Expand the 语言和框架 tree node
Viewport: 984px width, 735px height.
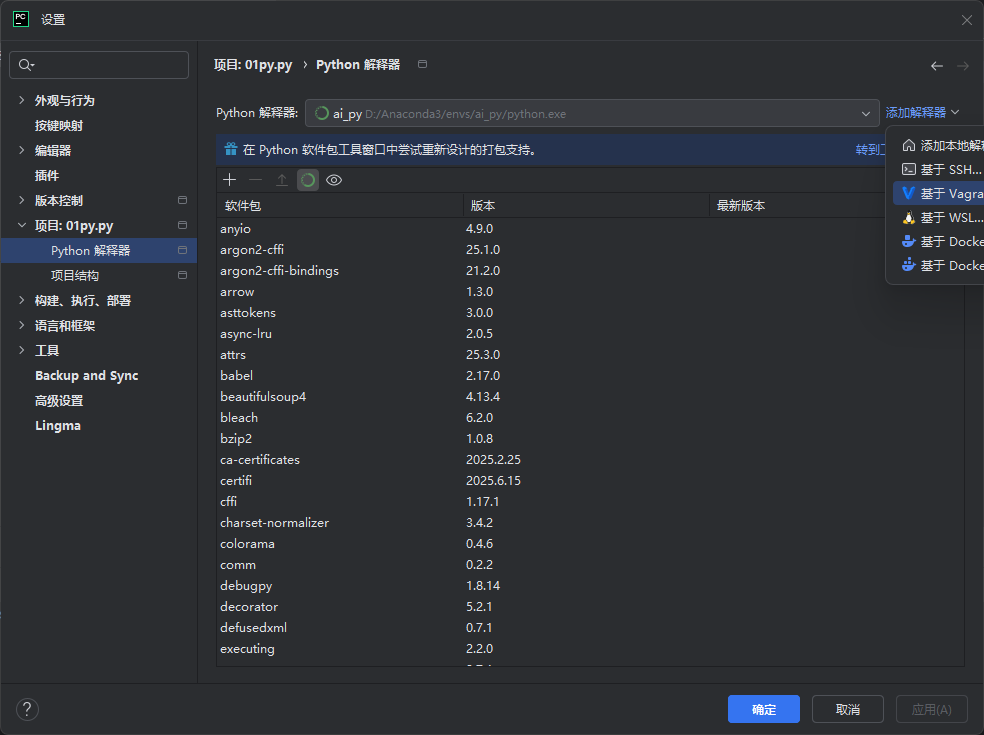pyautogui.click(x=21, y=325)
